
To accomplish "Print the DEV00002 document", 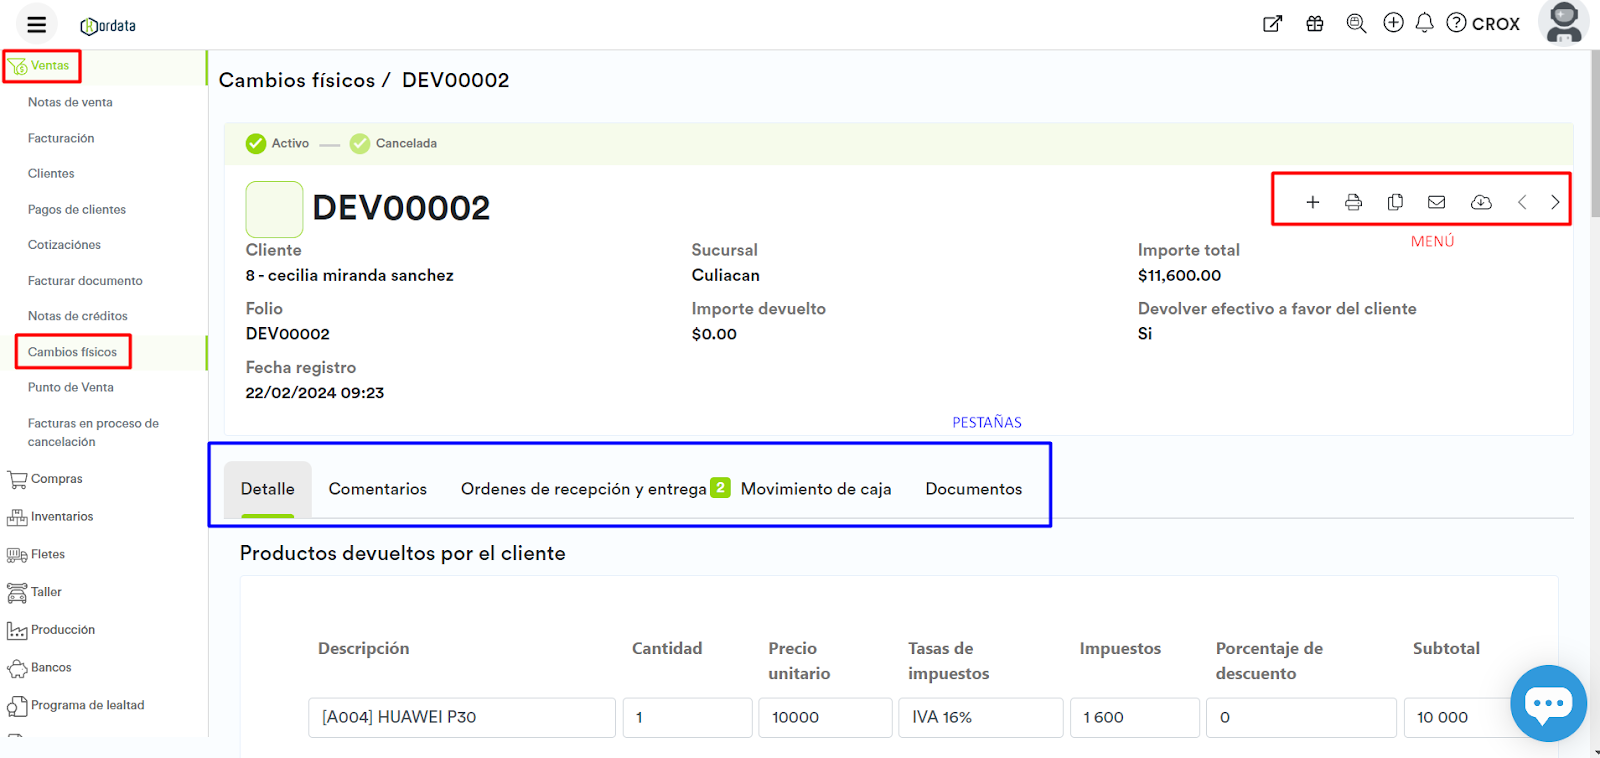I will pos(1353,202).
